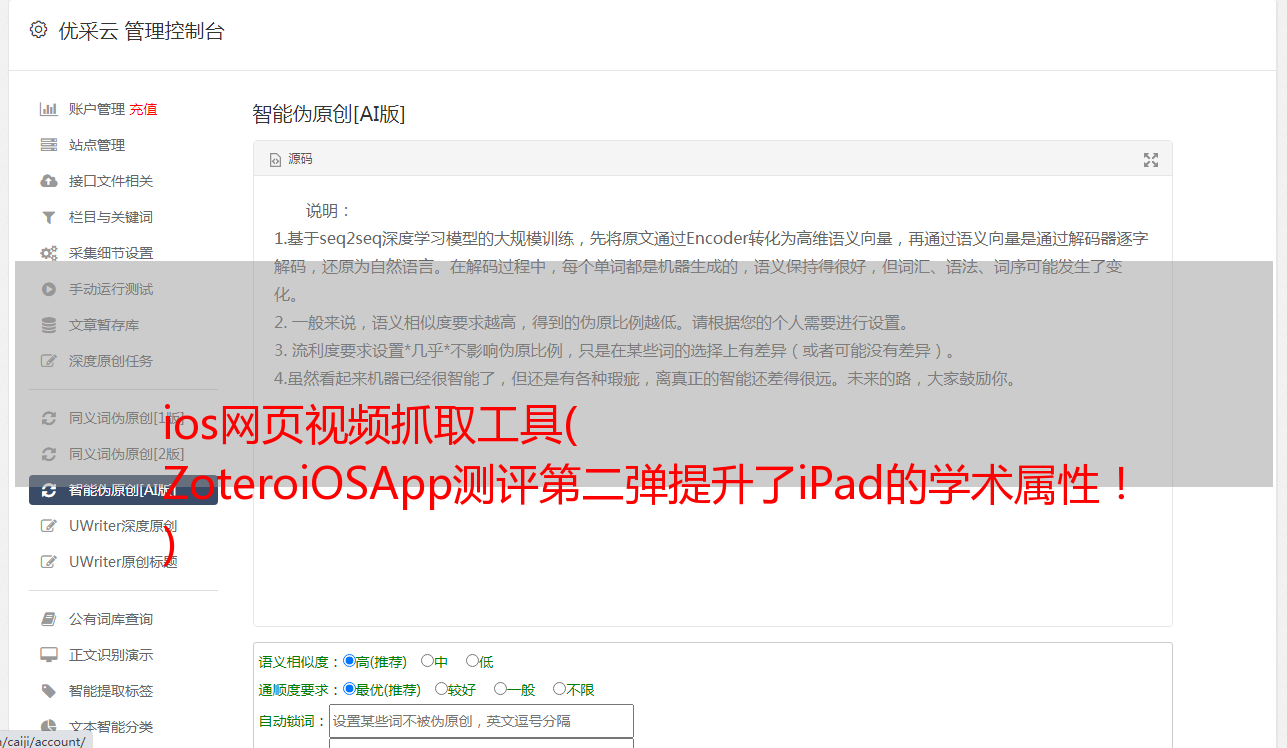The height and width of the screenshot is (748, 1287).
Task: Click the page heading 智能伪原创[AI版]
Action: tap(329, 114)
